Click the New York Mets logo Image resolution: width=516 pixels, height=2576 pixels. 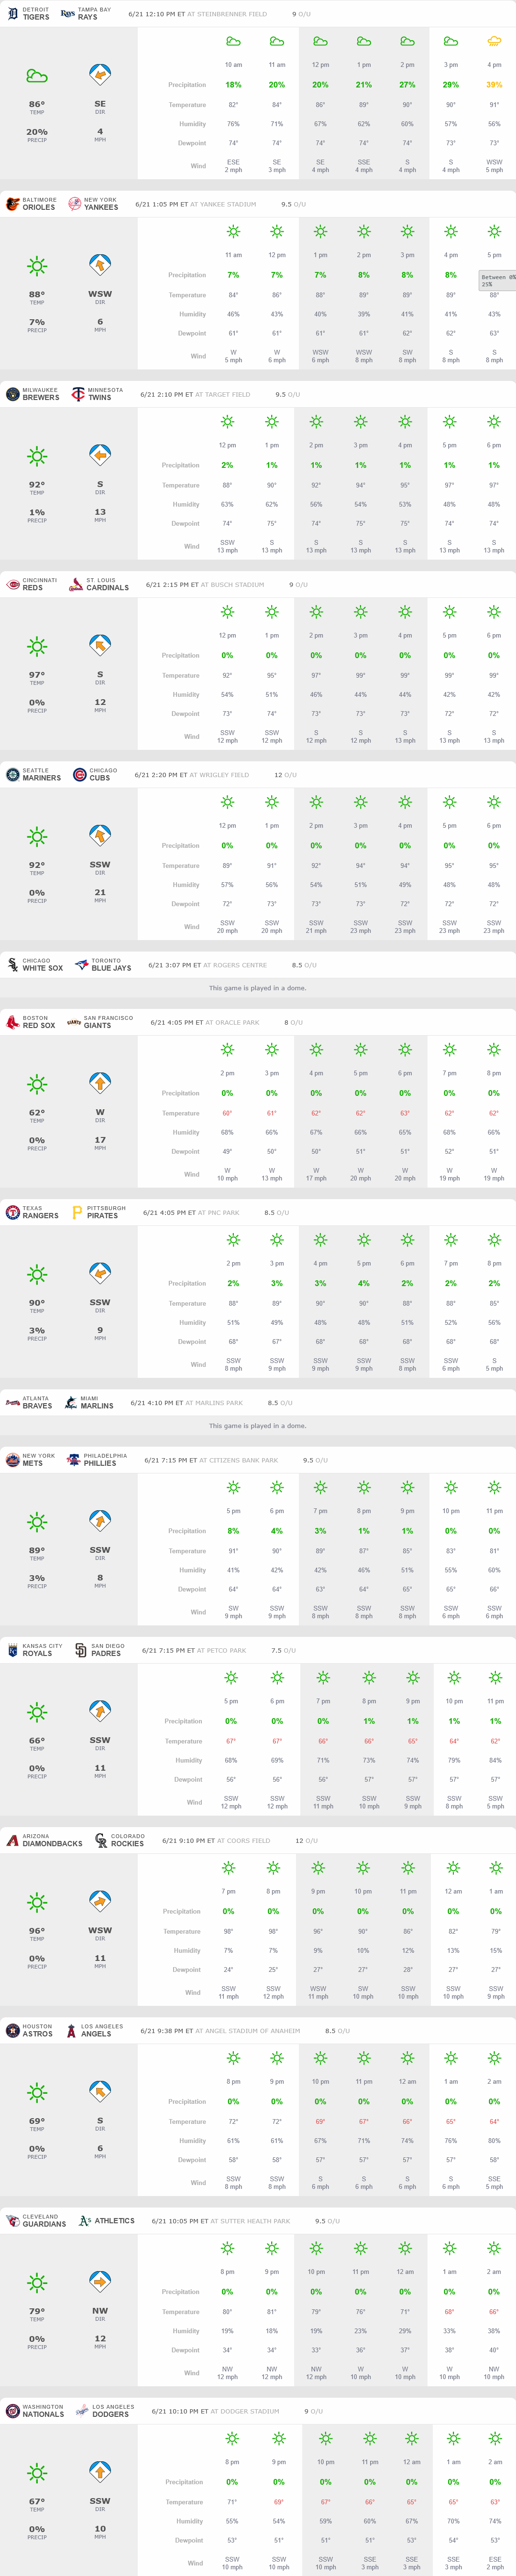(13, 1460)
